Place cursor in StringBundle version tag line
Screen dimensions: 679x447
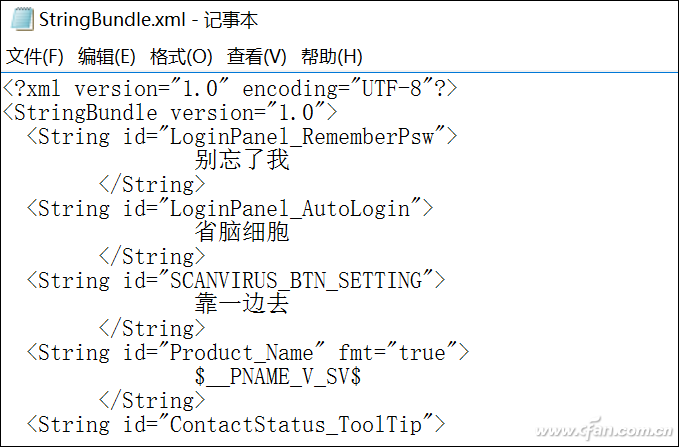coord(170,113)
